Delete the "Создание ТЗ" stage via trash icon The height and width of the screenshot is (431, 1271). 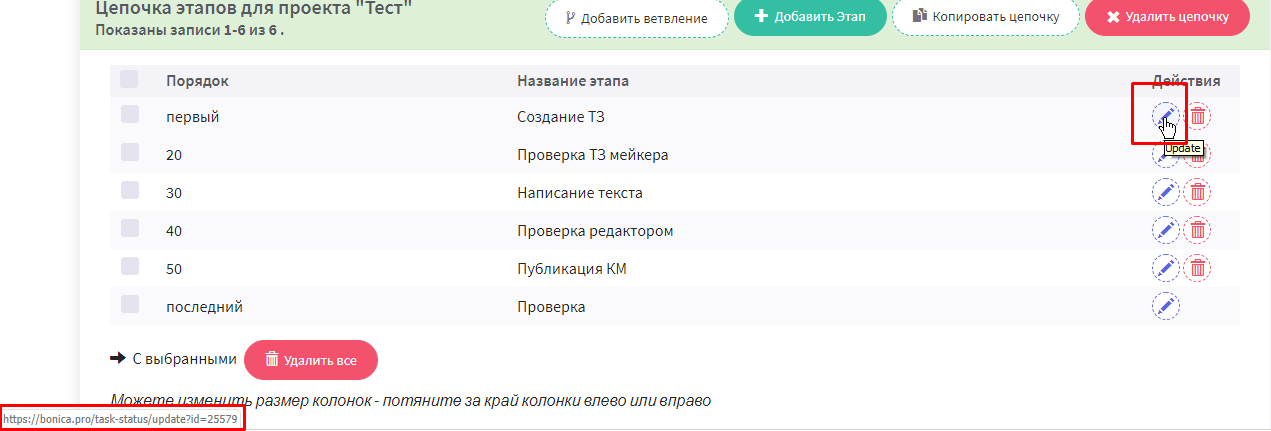[x=1197, y=116]
